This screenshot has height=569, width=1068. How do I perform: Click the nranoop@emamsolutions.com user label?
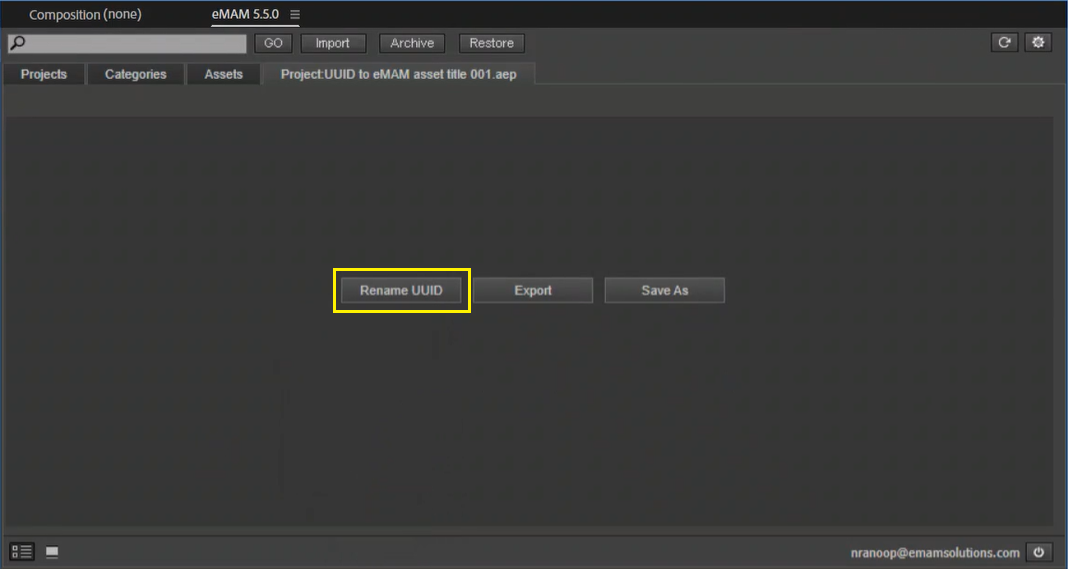click(935, 553)
